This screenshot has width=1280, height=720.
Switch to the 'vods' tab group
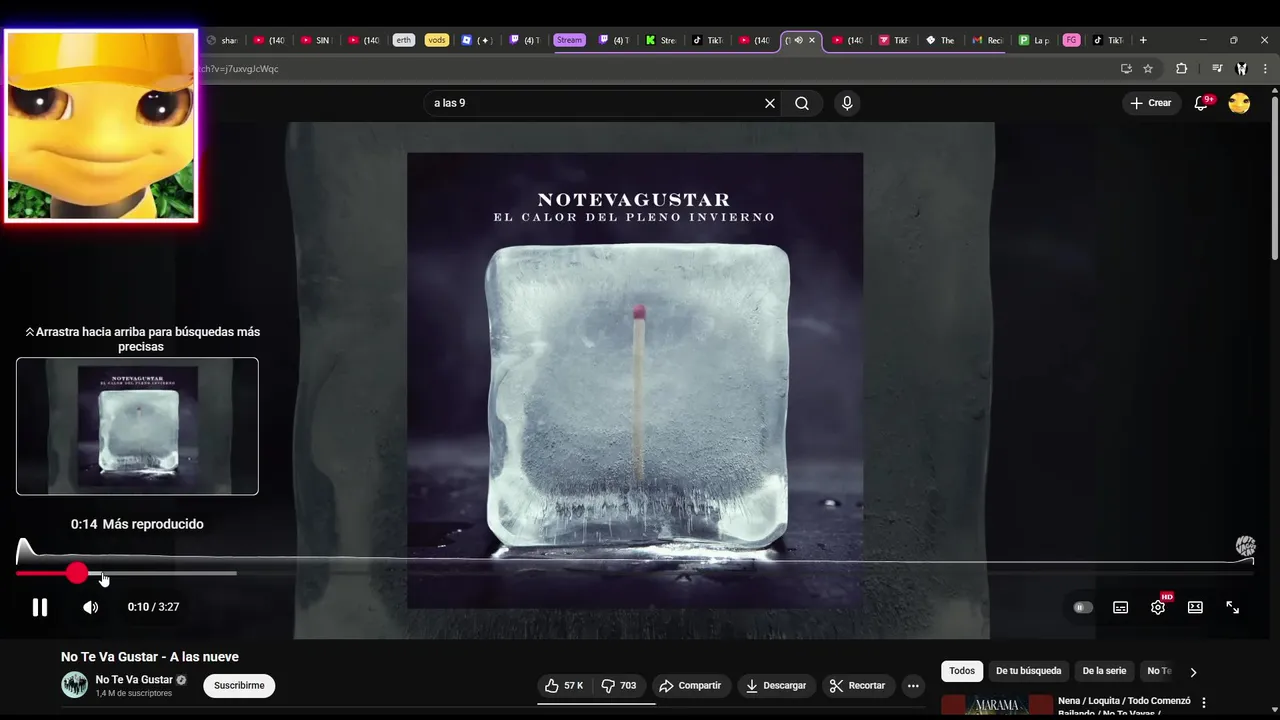coord(436,40)
